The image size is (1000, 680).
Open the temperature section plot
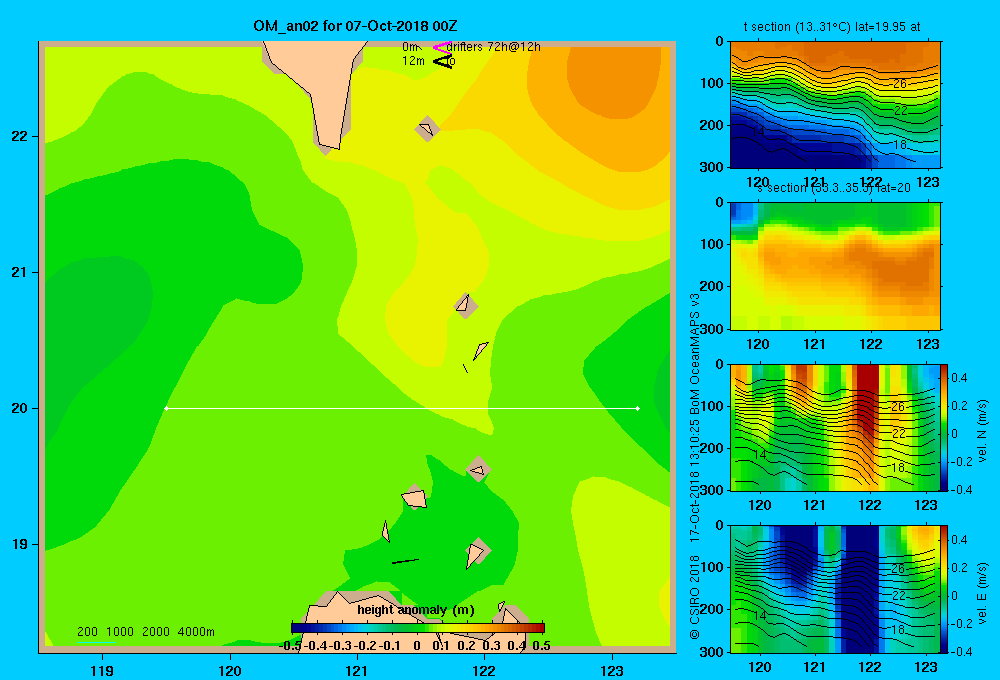835,105
